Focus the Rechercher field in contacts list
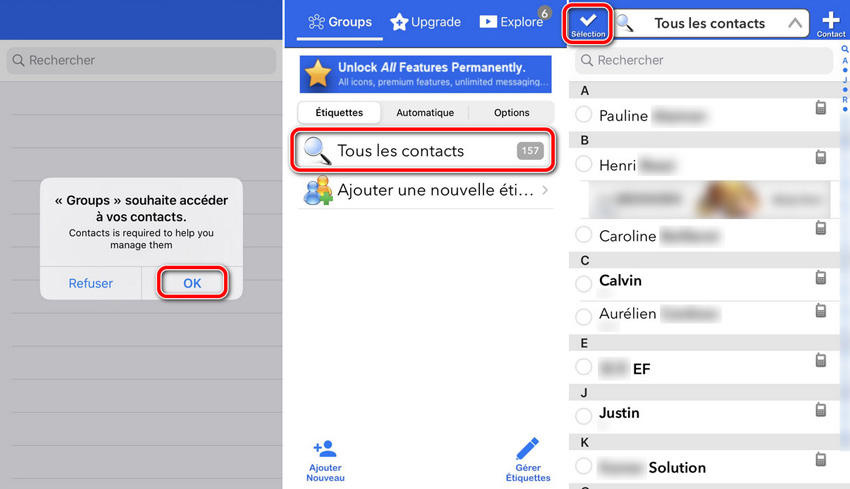 coord(704,60)
